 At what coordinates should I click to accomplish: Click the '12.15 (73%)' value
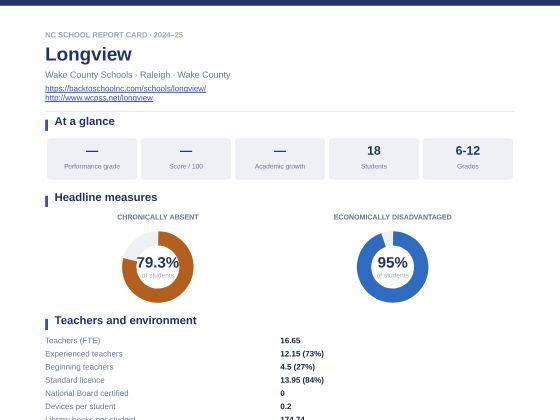point(302,354)
